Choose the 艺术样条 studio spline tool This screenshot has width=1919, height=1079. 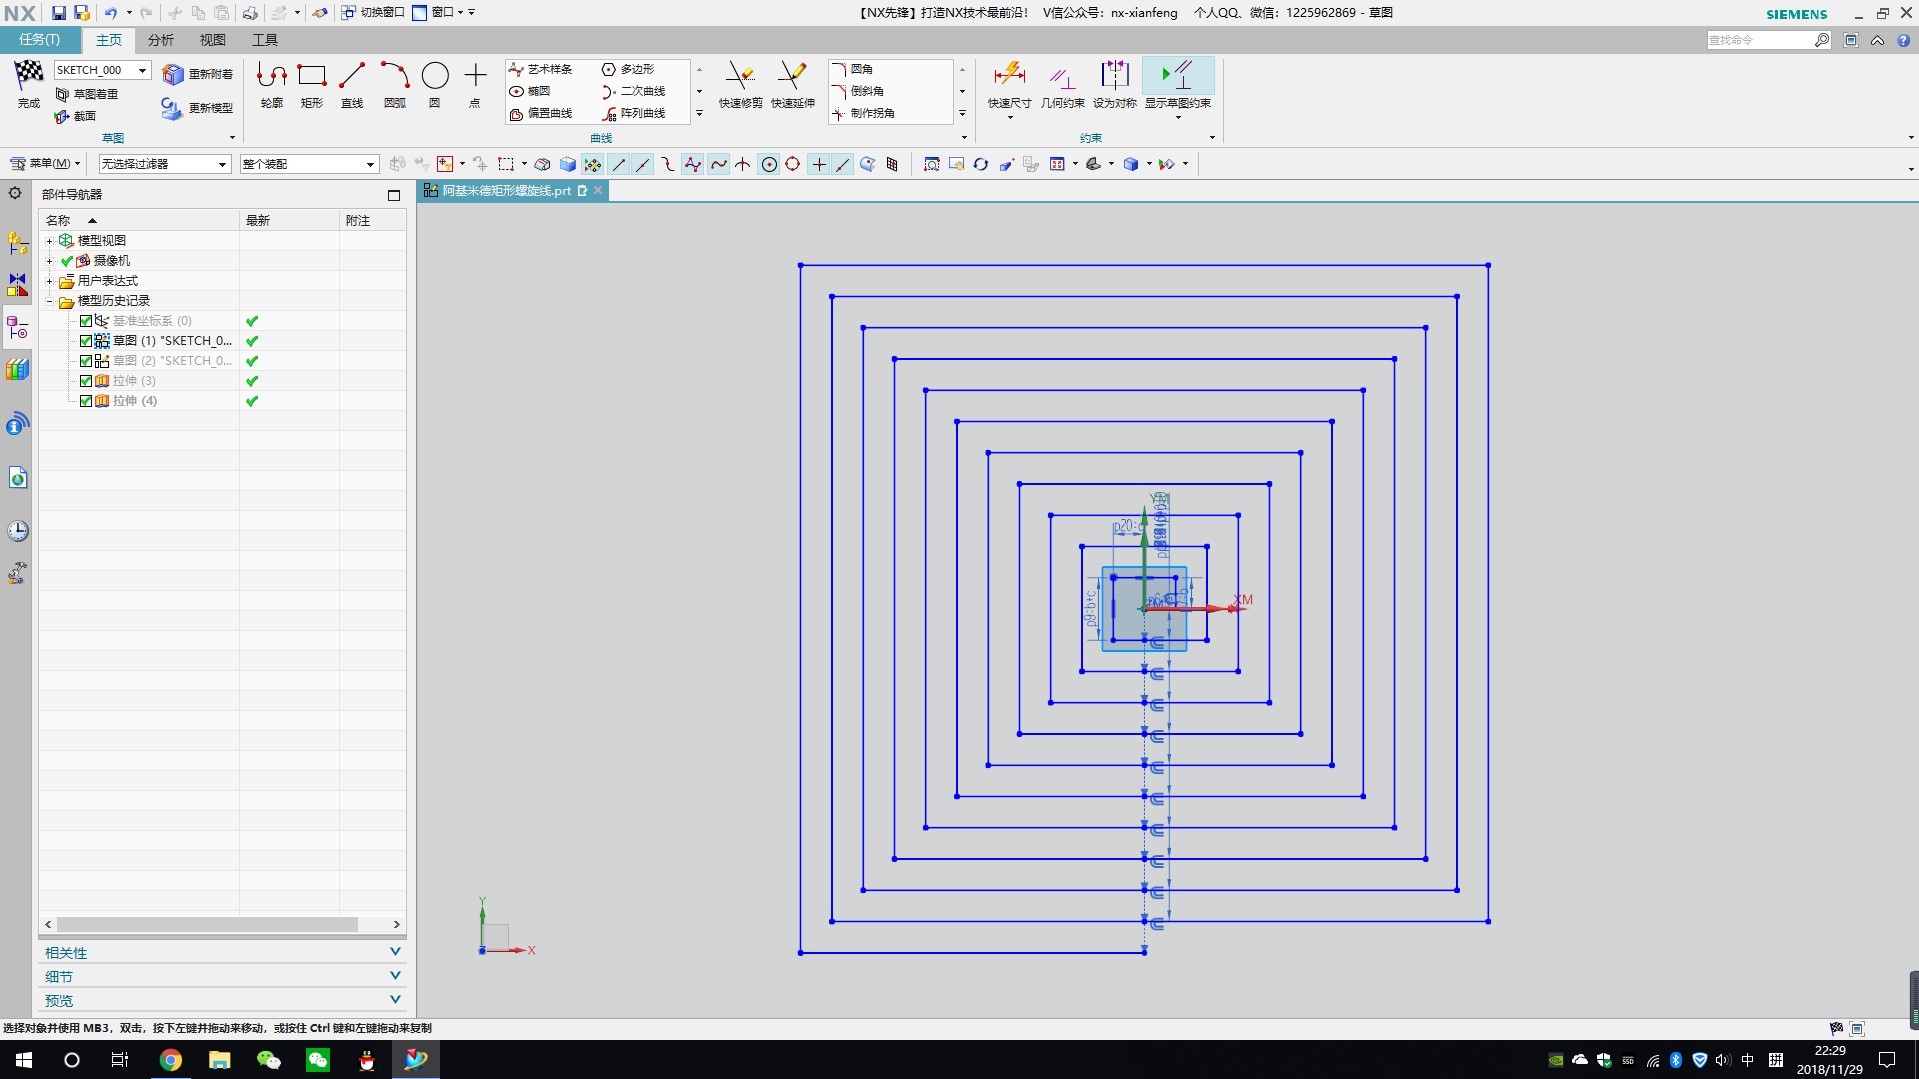coord(541,69)
